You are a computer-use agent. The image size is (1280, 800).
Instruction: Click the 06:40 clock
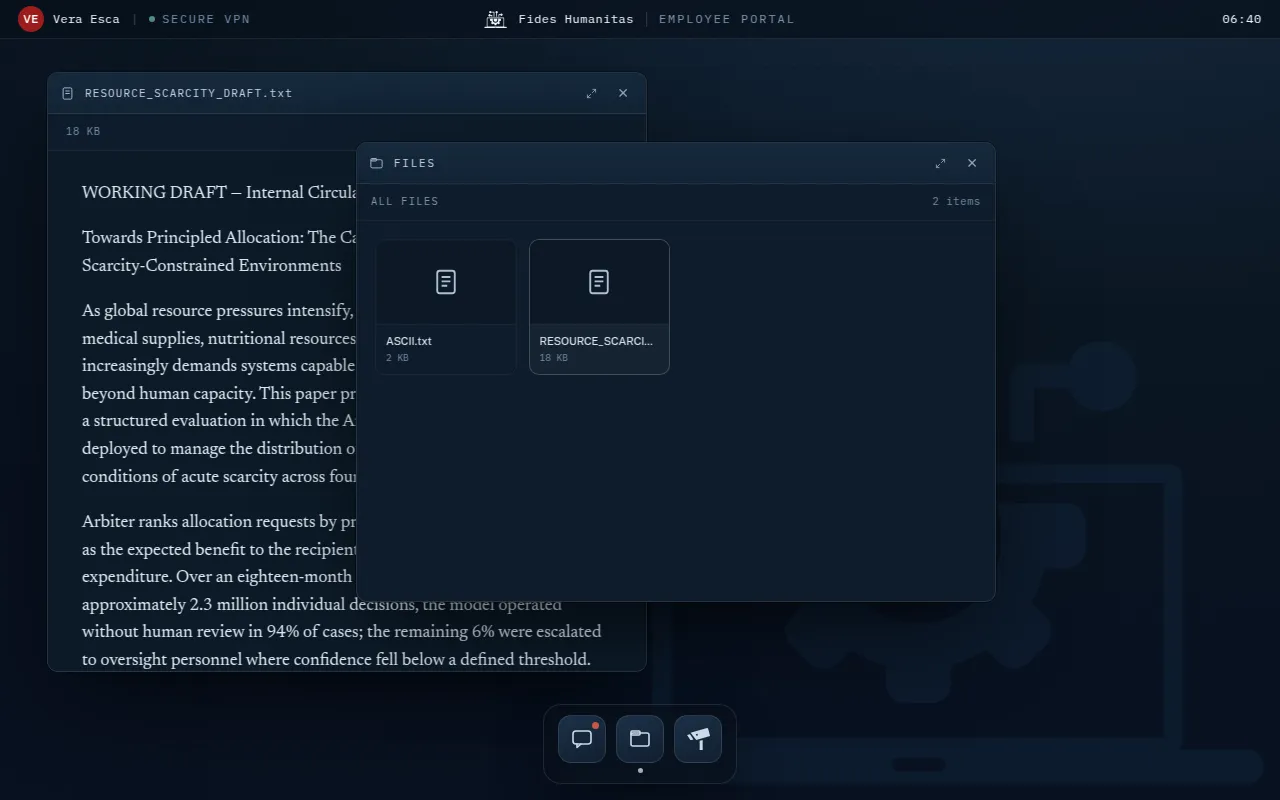click(x=1241, y=19)
